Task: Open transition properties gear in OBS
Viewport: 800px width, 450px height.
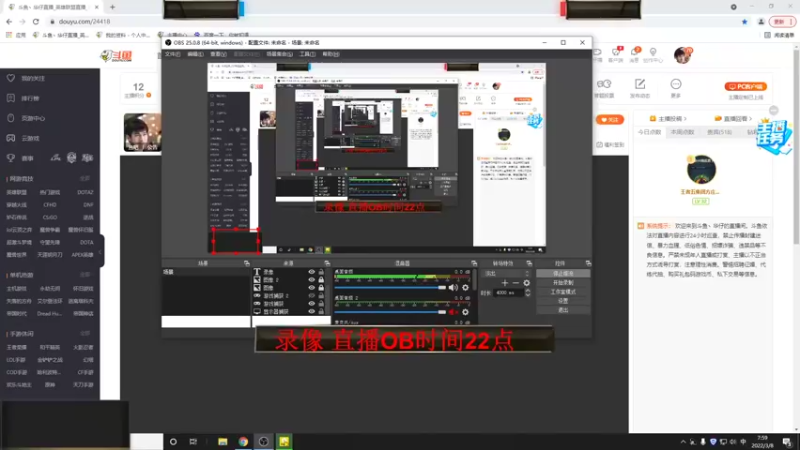Action: (527, 283)
